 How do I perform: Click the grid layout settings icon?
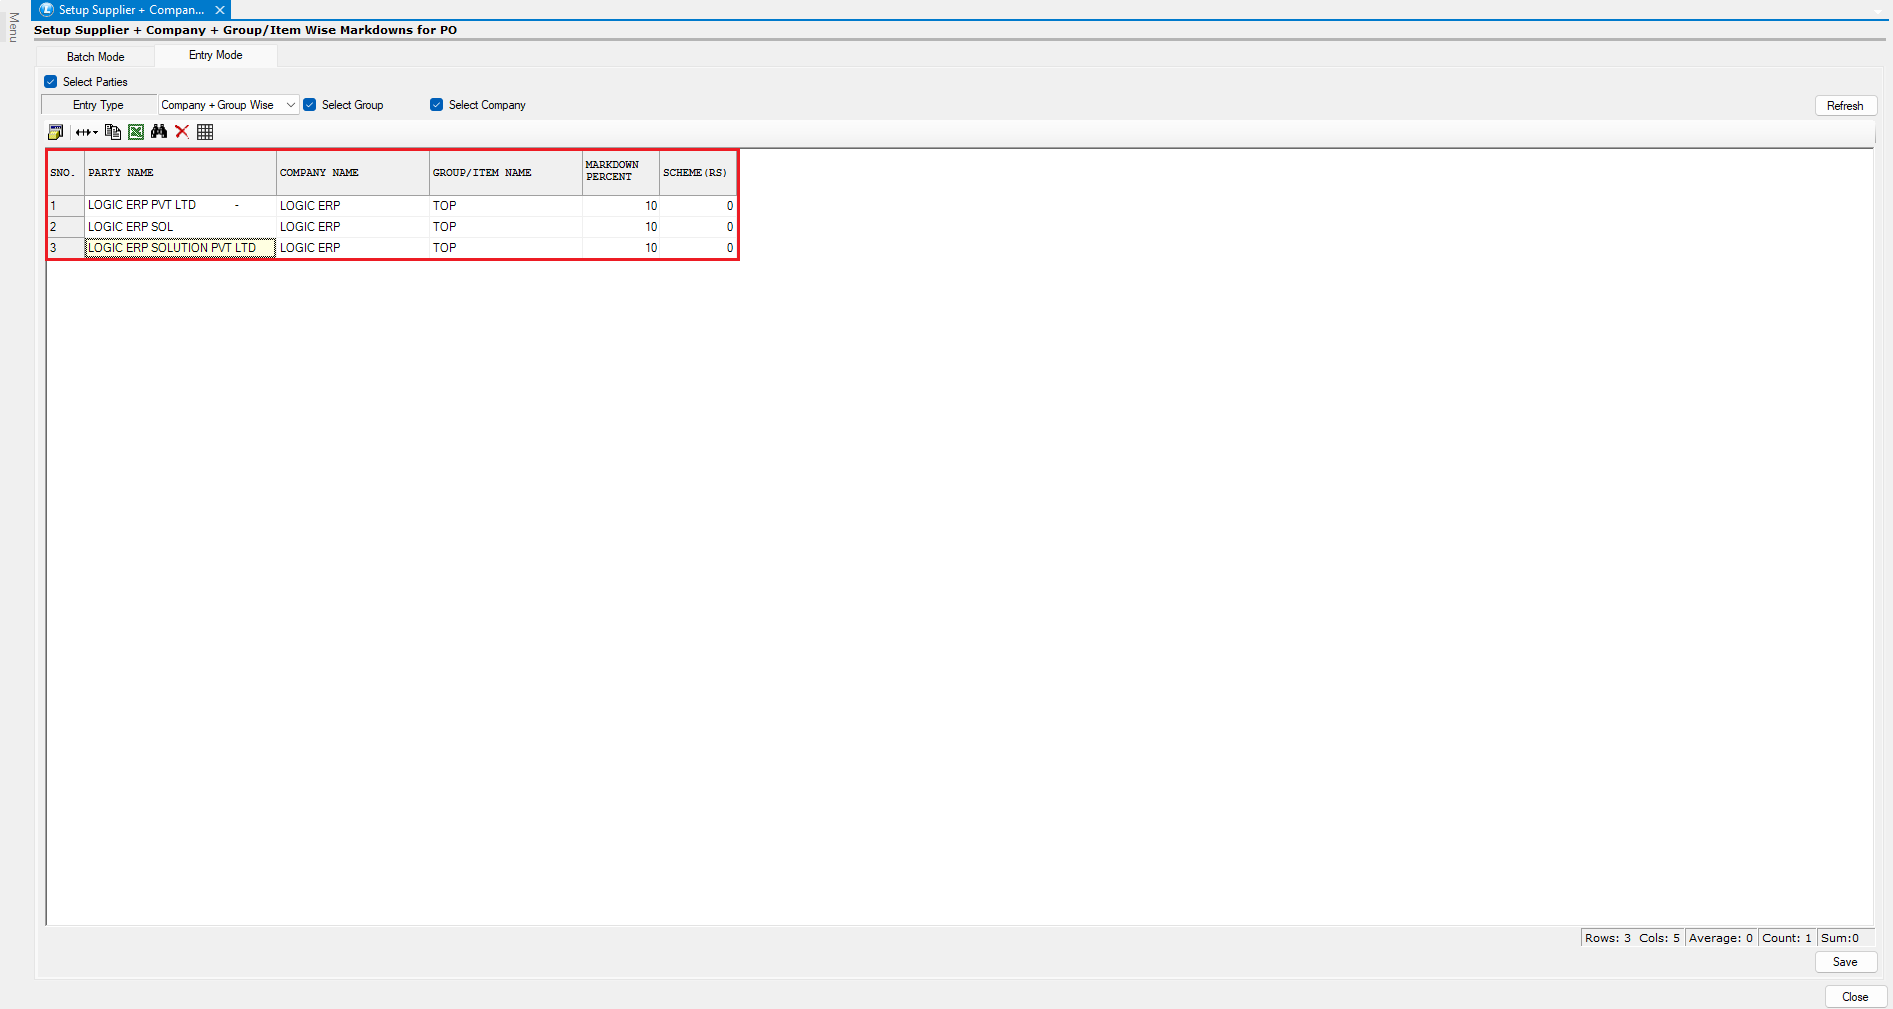(x=56, y=132)
